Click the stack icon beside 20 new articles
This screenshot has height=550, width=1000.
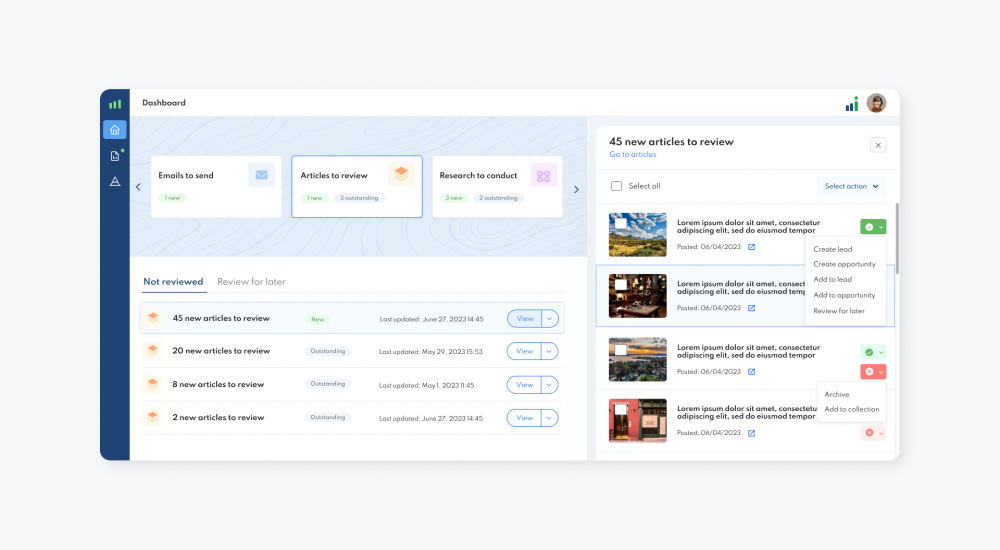pyautogui.click(x=152, y=350)
